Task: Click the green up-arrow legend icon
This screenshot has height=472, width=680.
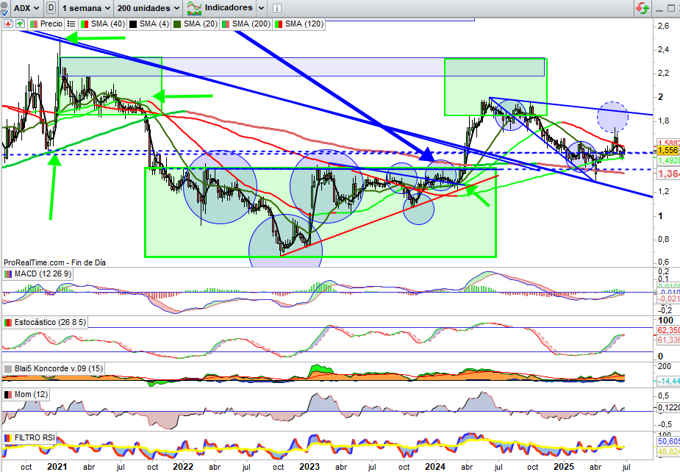Action: (x=20, y=24)
